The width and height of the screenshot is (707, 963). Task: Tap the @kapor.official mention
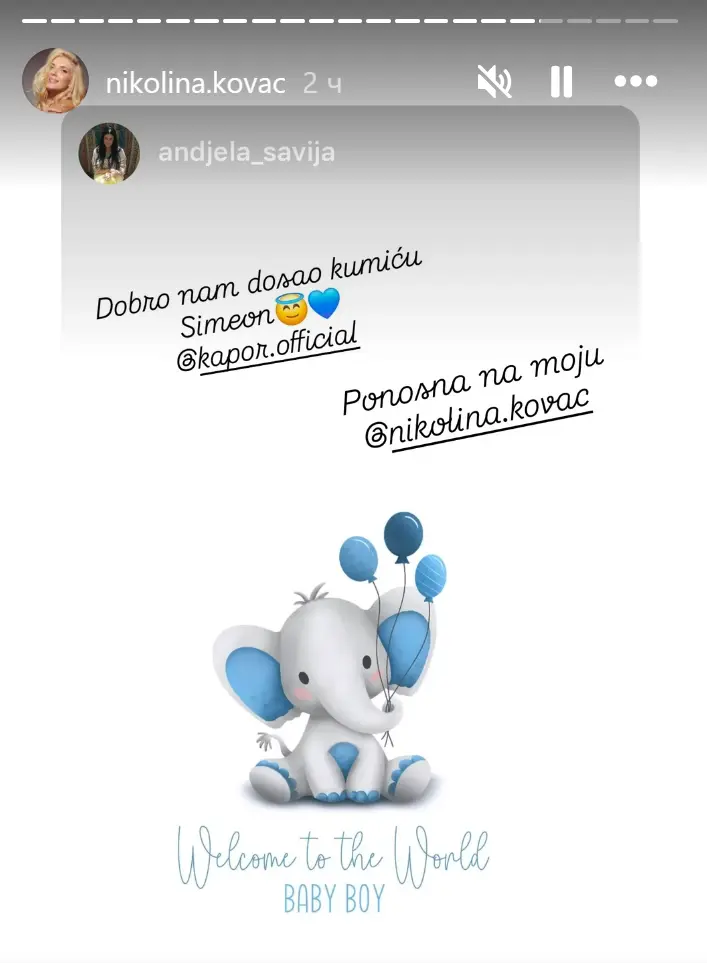click(x=267, y=348)
